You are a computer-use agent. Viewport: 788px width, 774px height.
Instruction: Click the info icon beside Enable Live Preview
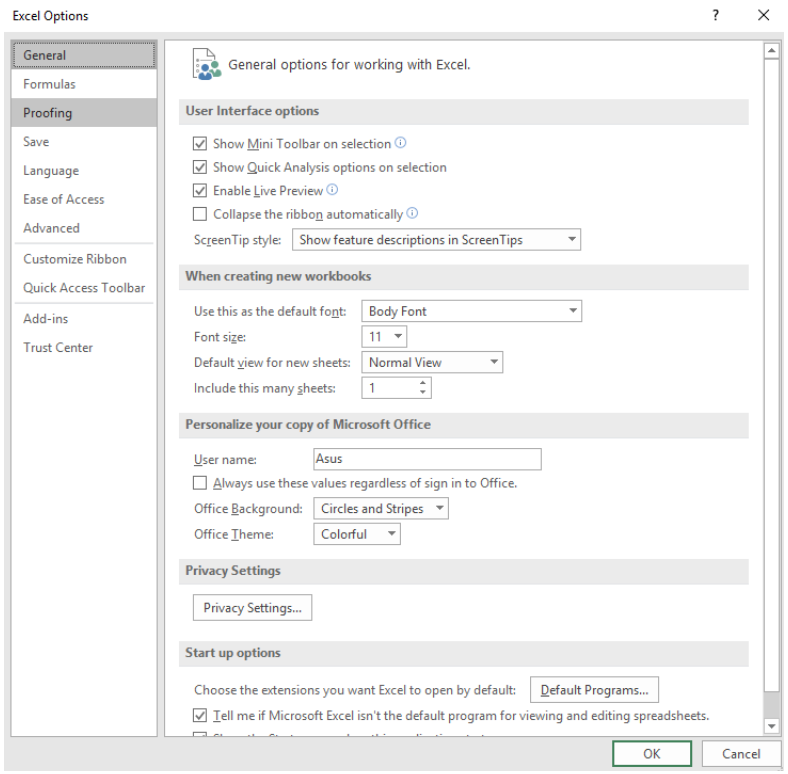point(332,190)
